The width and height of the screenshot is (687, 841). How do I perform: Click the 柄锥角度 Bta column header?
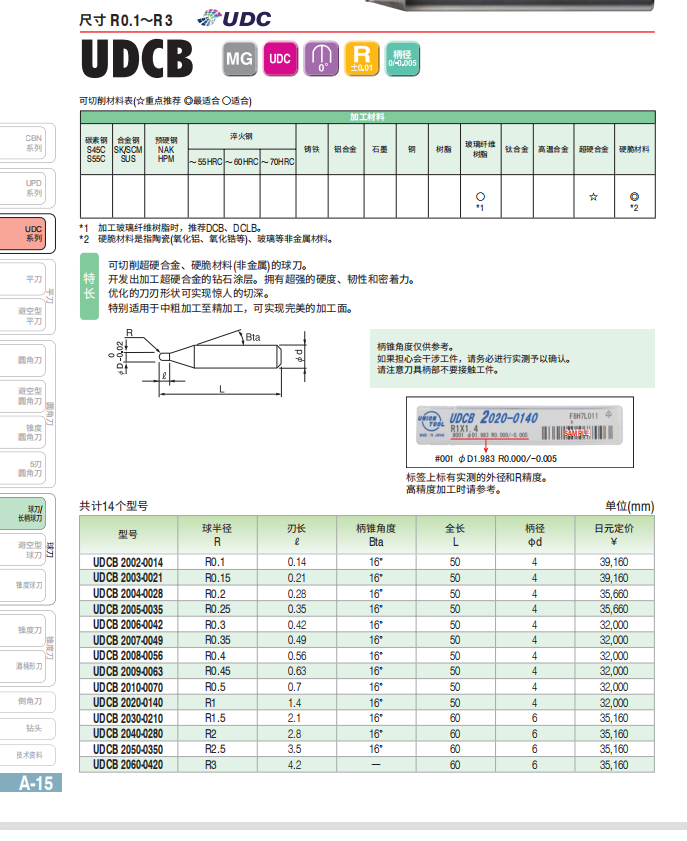click(376, 534)
